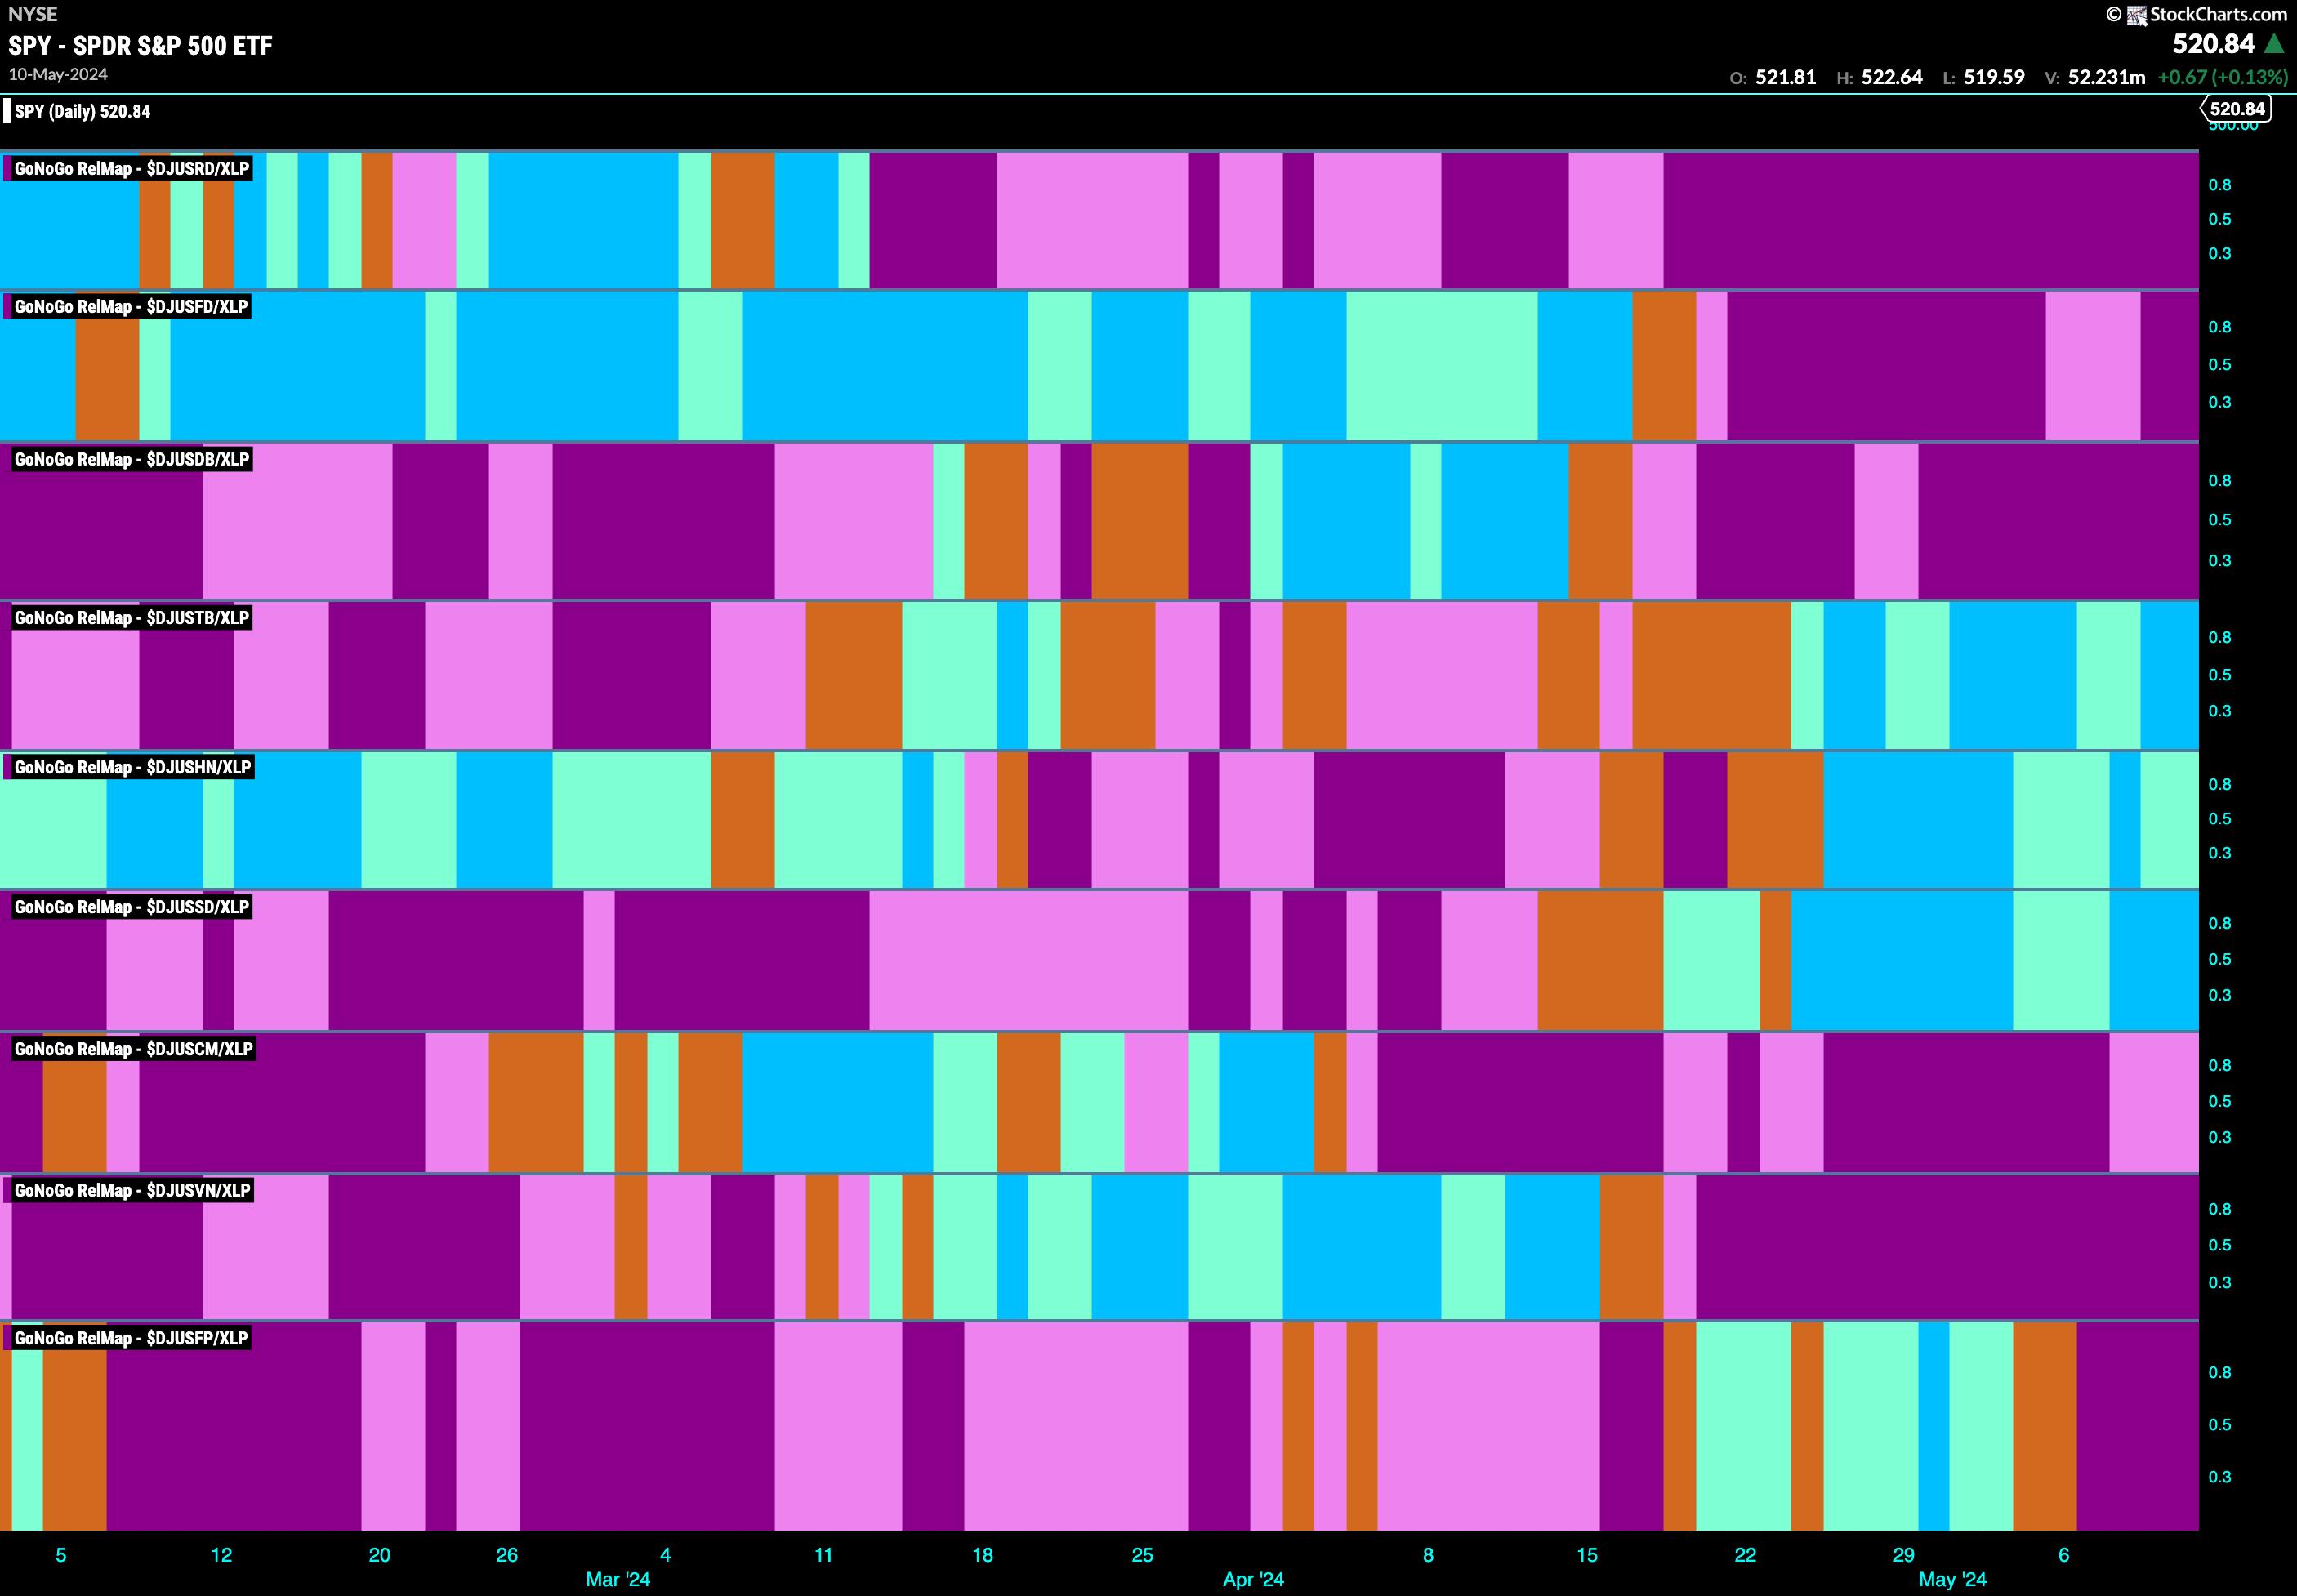This screenshot has width=2297, height=1596.
Task: Select the GoNoGo RelMap $DJUSTB/XLP label
Action: (132, 618)
